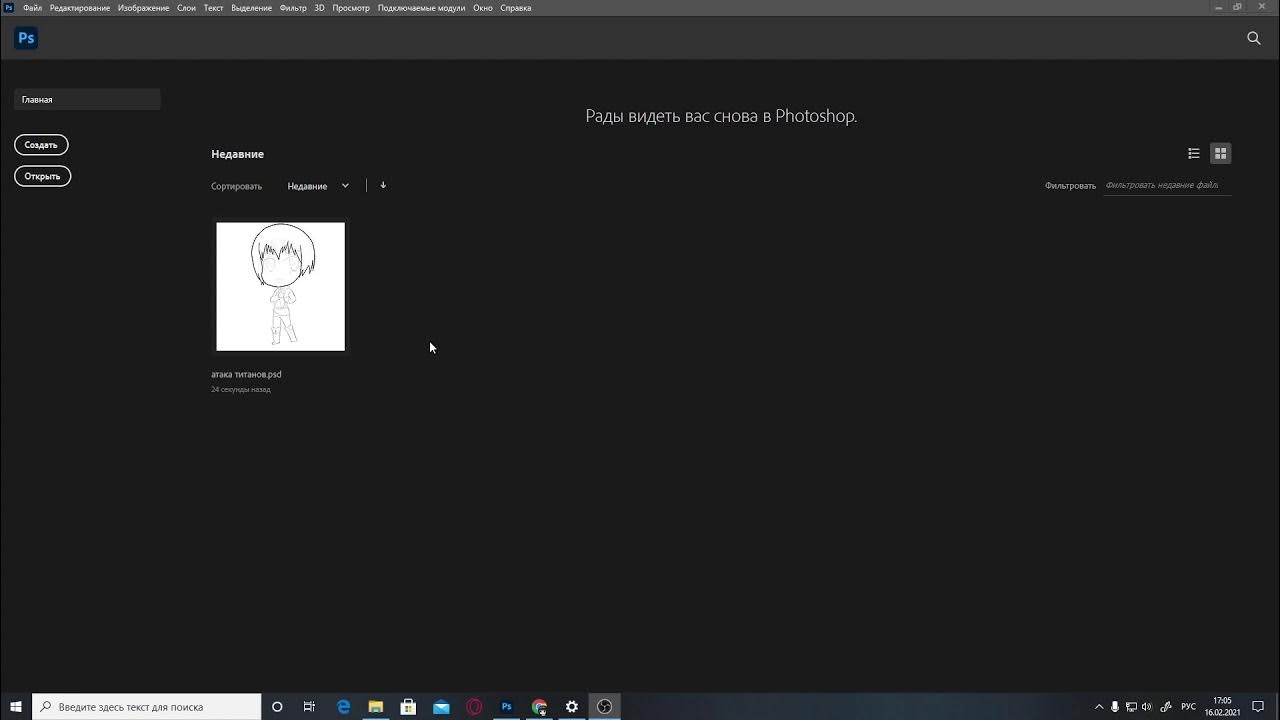The image size is (1280, 720).
Task: Open Settings gear on taskbar
Action: (x=572, y=706)
